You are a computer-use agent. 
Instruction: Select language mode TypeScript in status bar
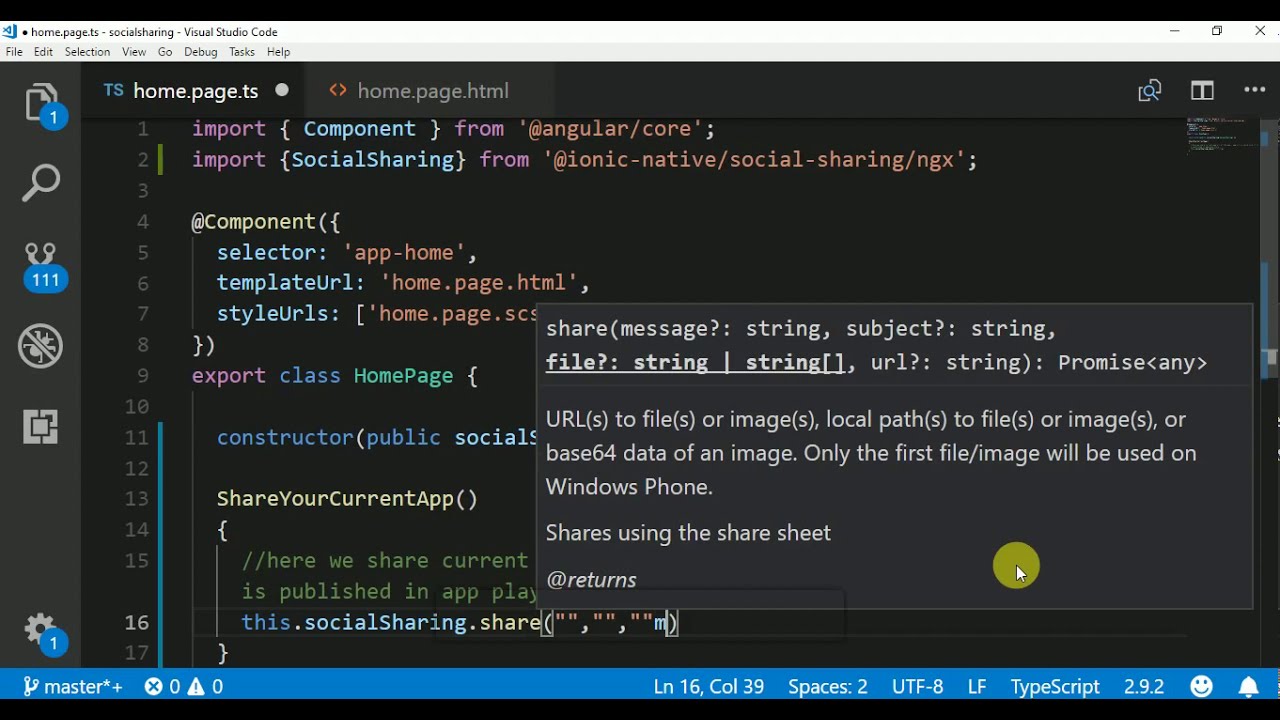(x=1055, y=686)
